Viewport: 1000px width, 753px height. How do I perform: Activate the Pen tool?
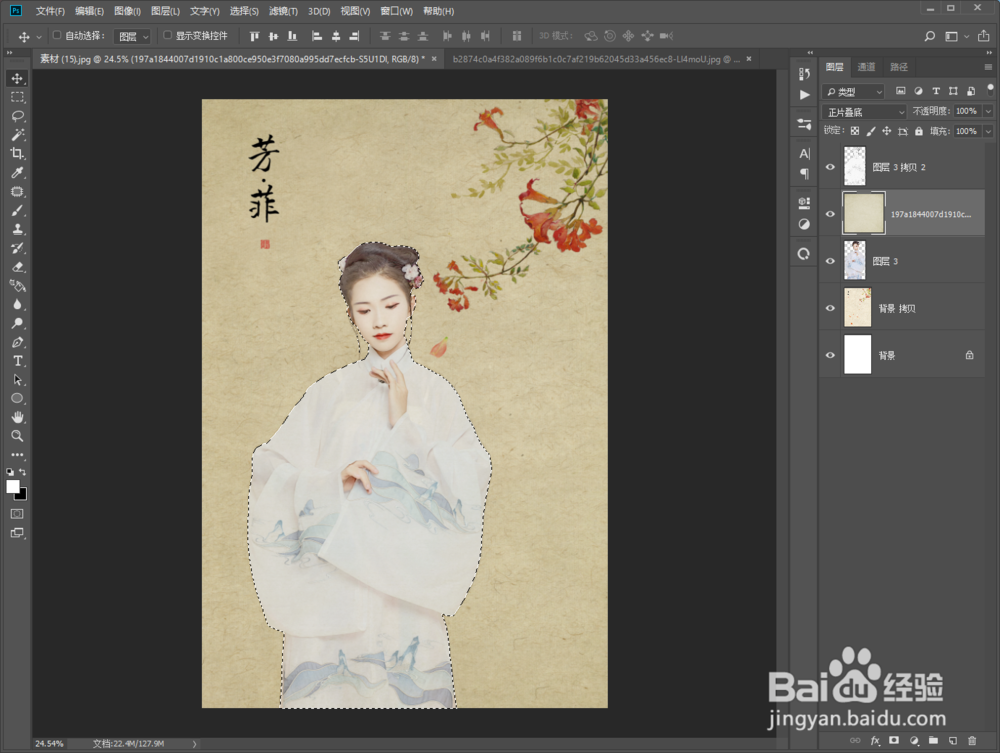click(x=17, y=342)
